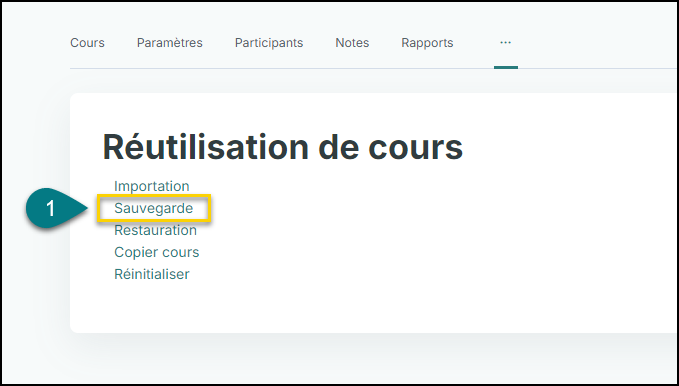Click the Importation link
Image resolution: width=679 pixels, height=386 pixels.
[x=152, y=186]
